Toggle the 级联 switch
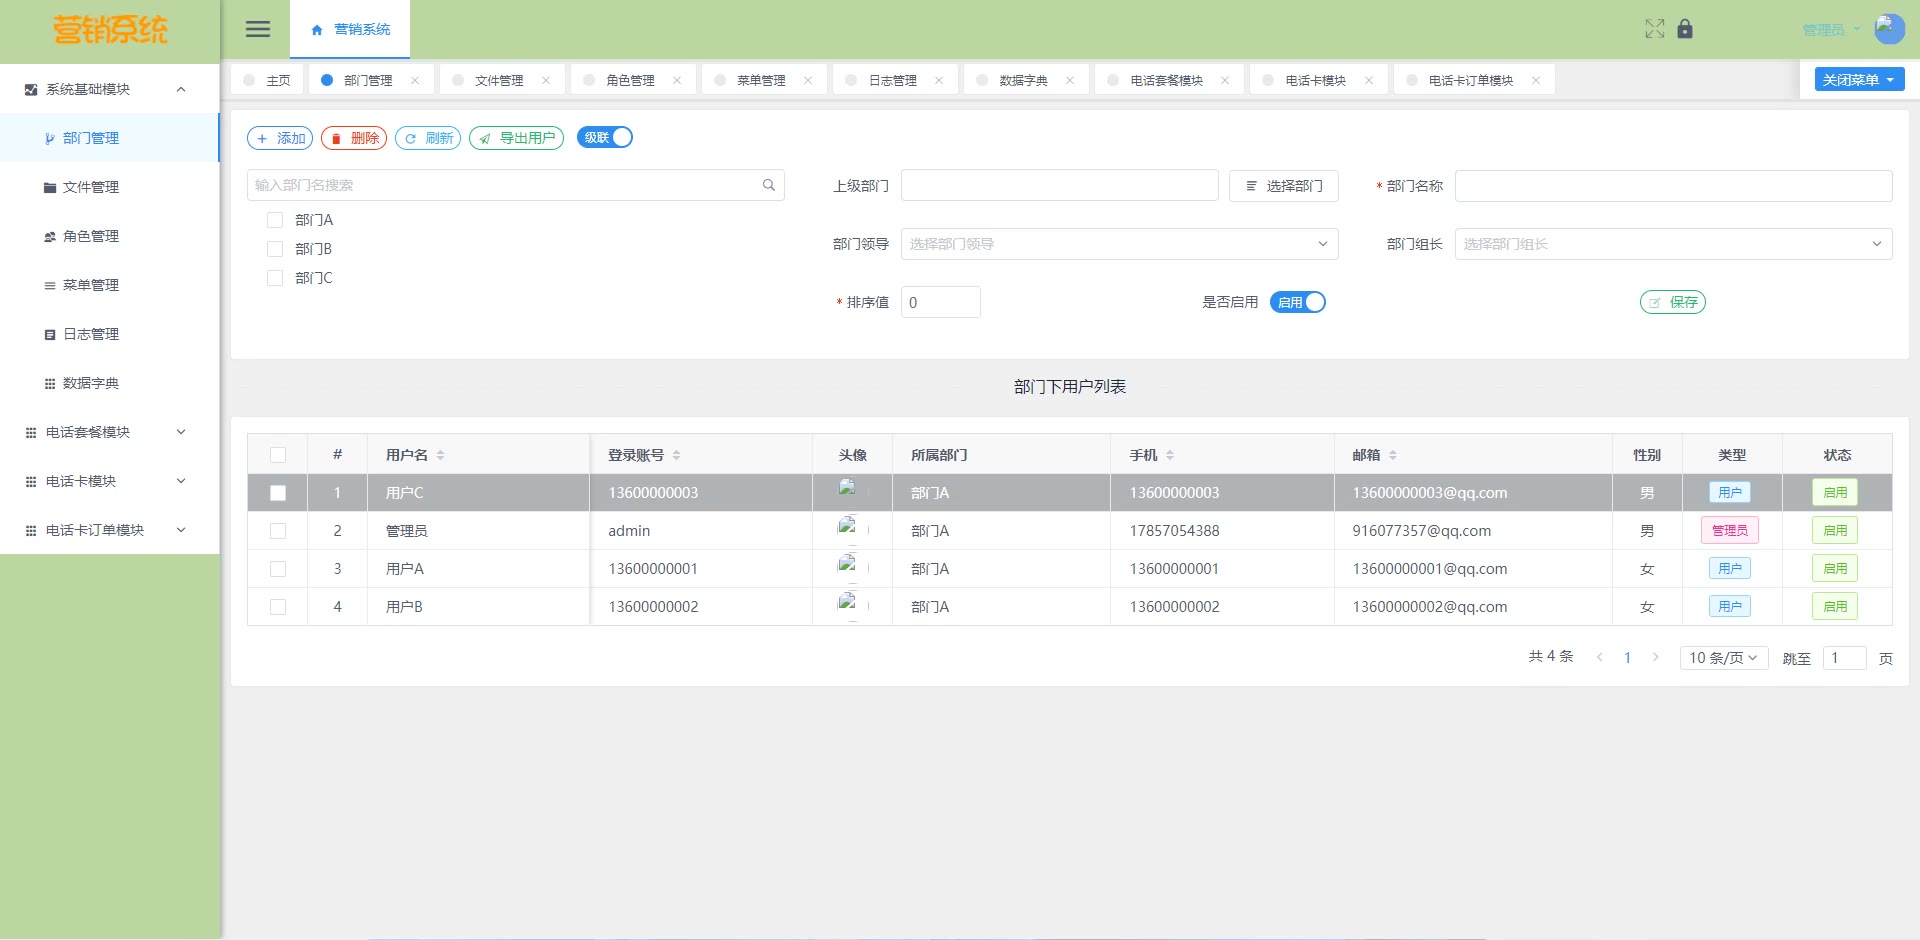1920x940 pixels. 605,138
